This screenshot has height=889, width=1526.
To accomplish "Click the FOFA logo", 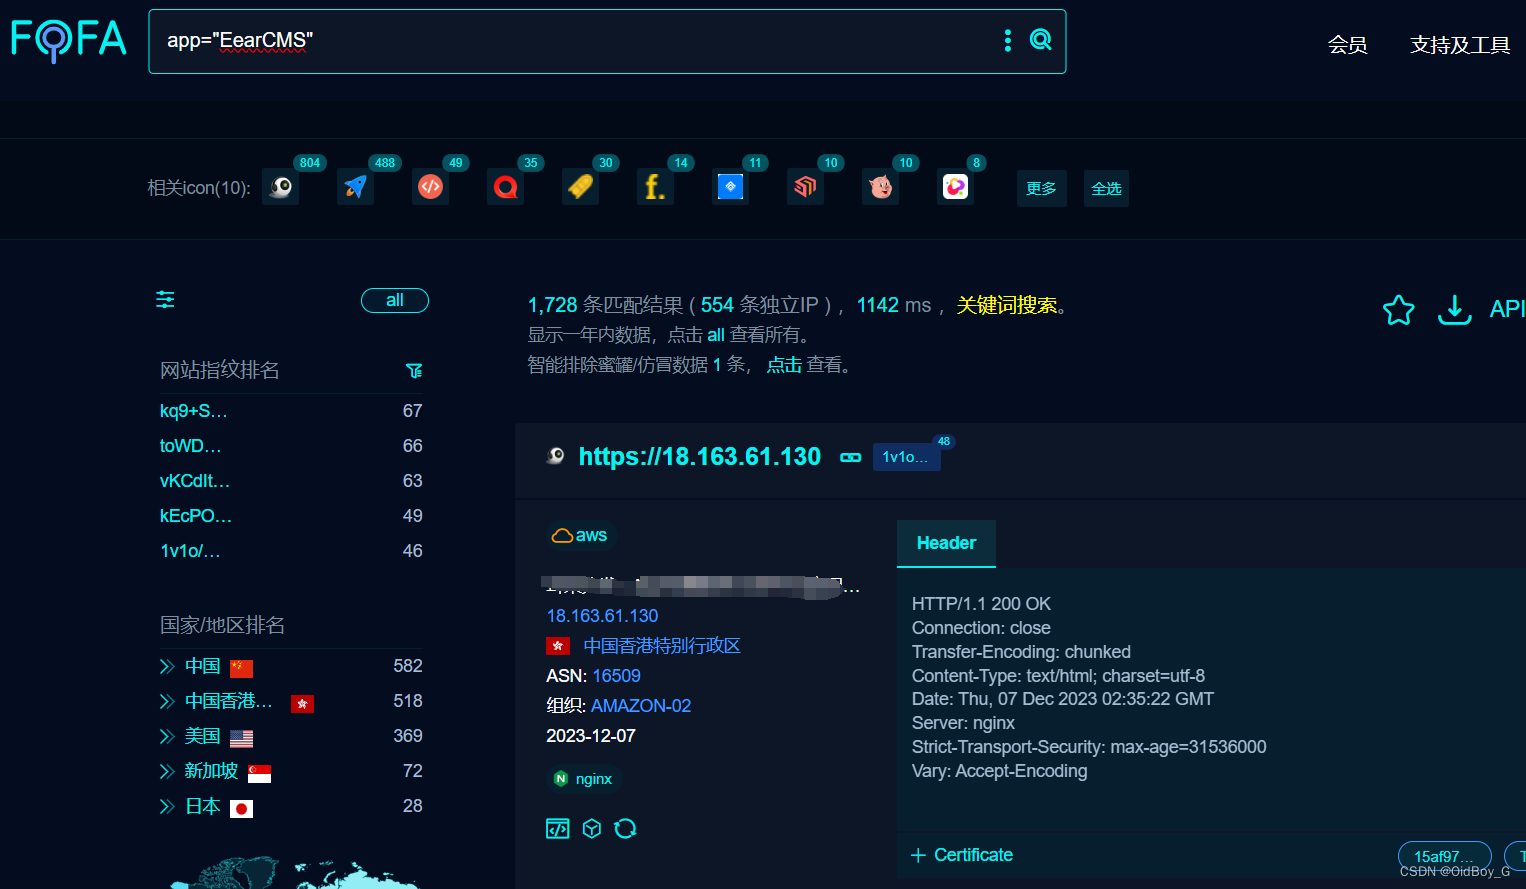I will (x=68, y=40).
